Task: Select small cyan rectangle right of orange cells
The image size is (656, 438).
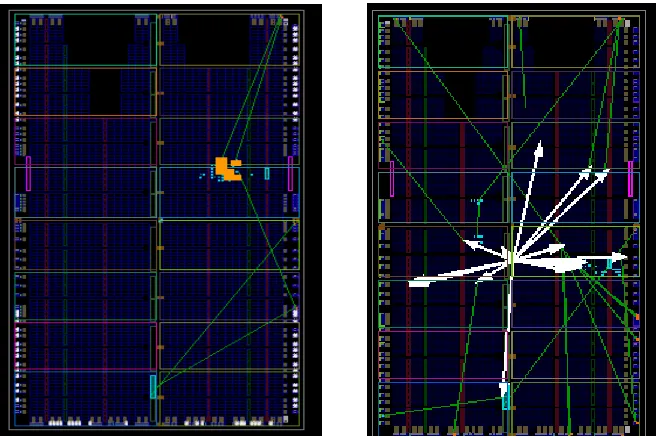Action: 267,173
